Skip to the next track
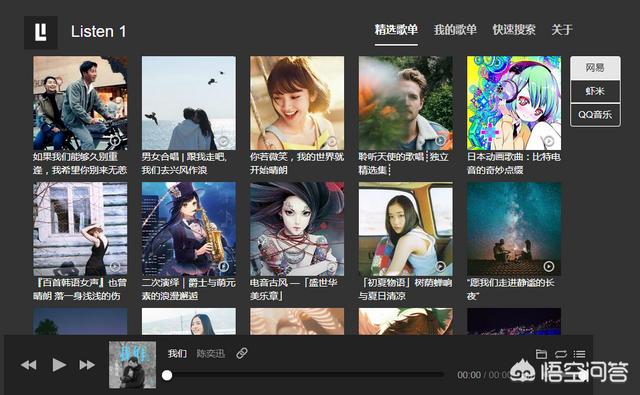 coord(87,365)
